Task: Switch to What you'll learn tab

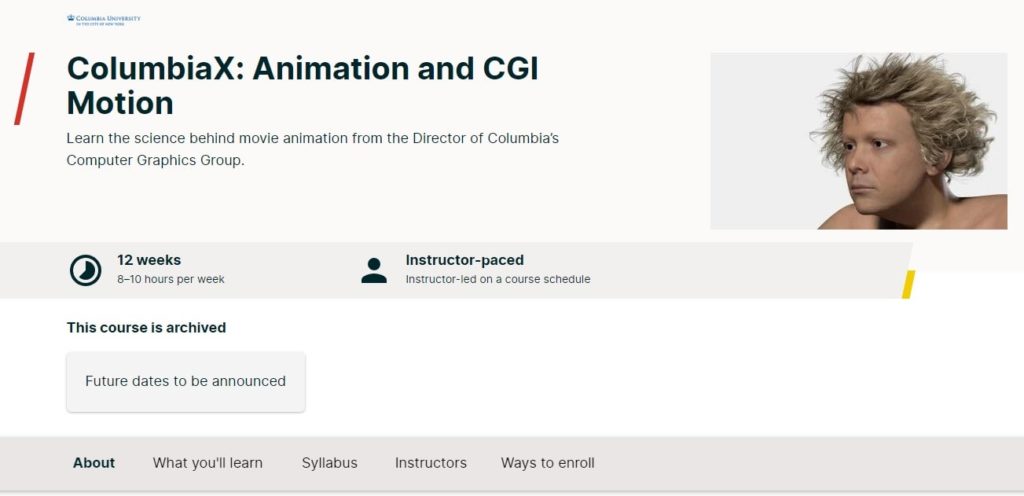Action: (x=207, y=463)
